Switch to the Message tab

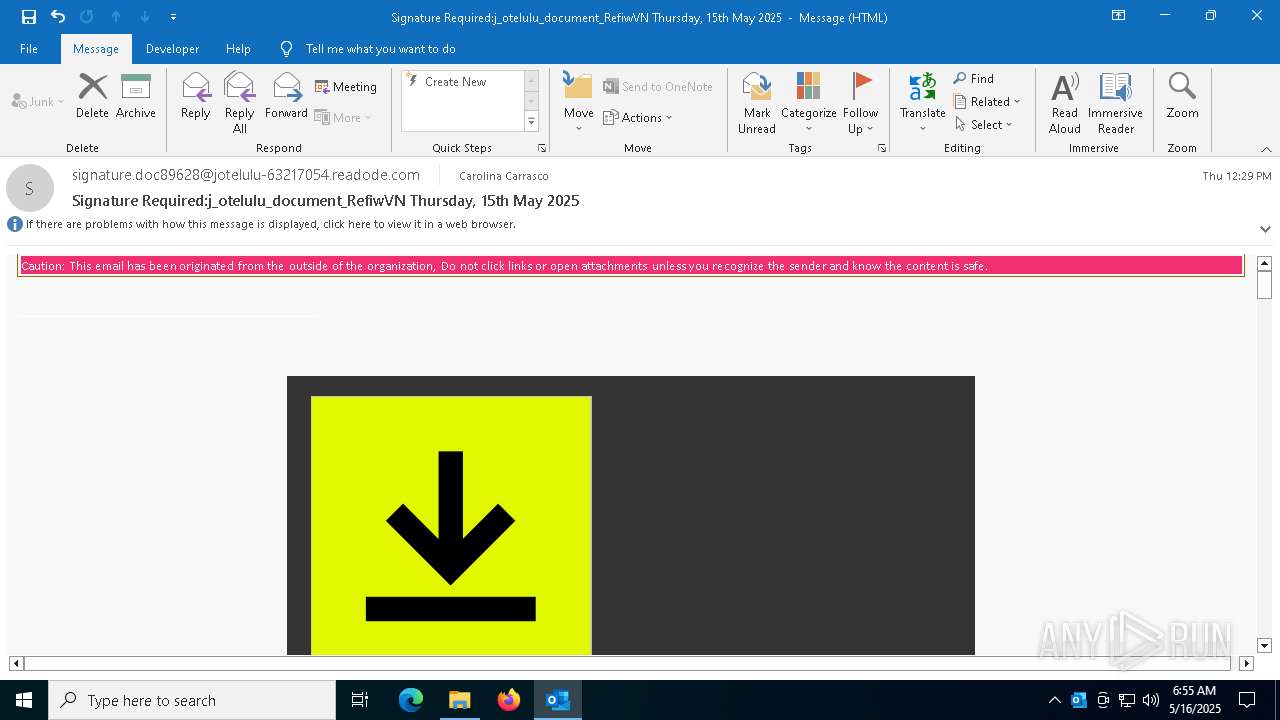[96, 48]
